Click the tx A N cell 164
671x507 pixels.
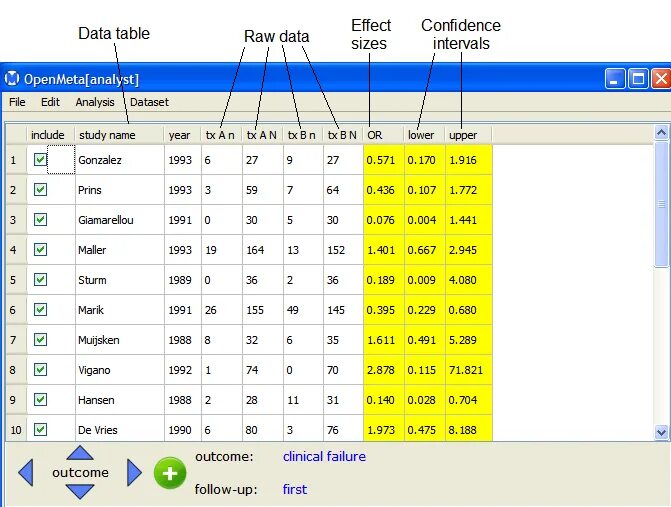pos(263,249)
